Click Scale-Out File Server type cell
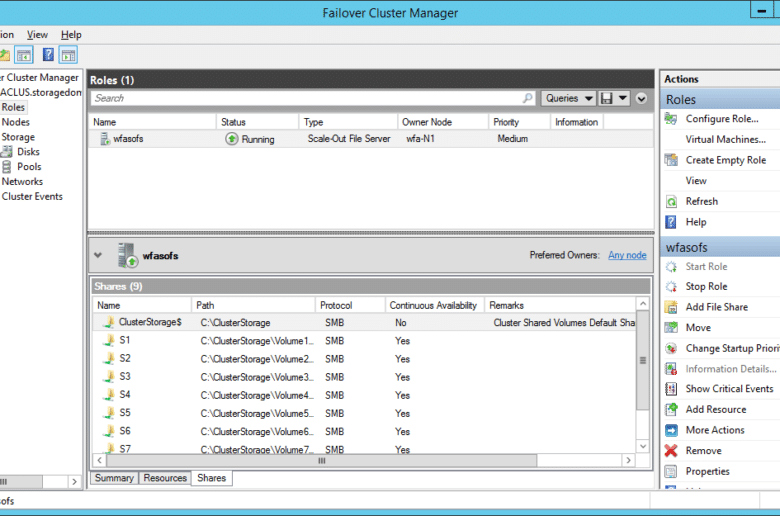This screenshot has width=780, height=516. (x=349, y=139)
